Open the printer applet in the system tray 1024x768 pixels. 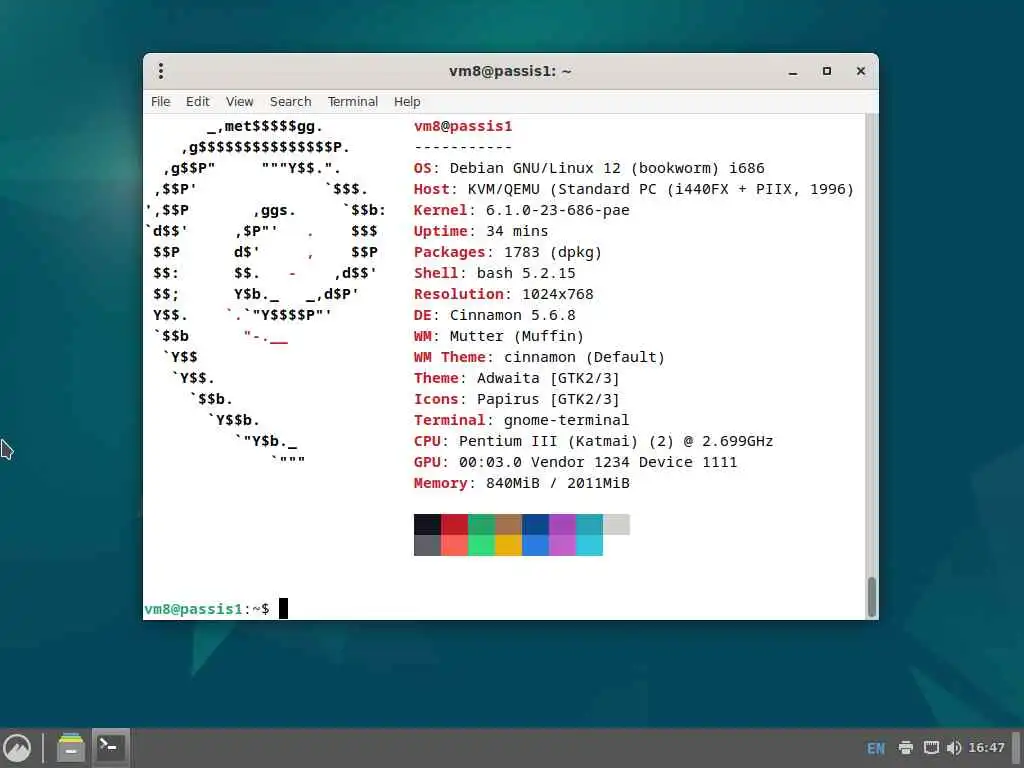coord(905,748)
